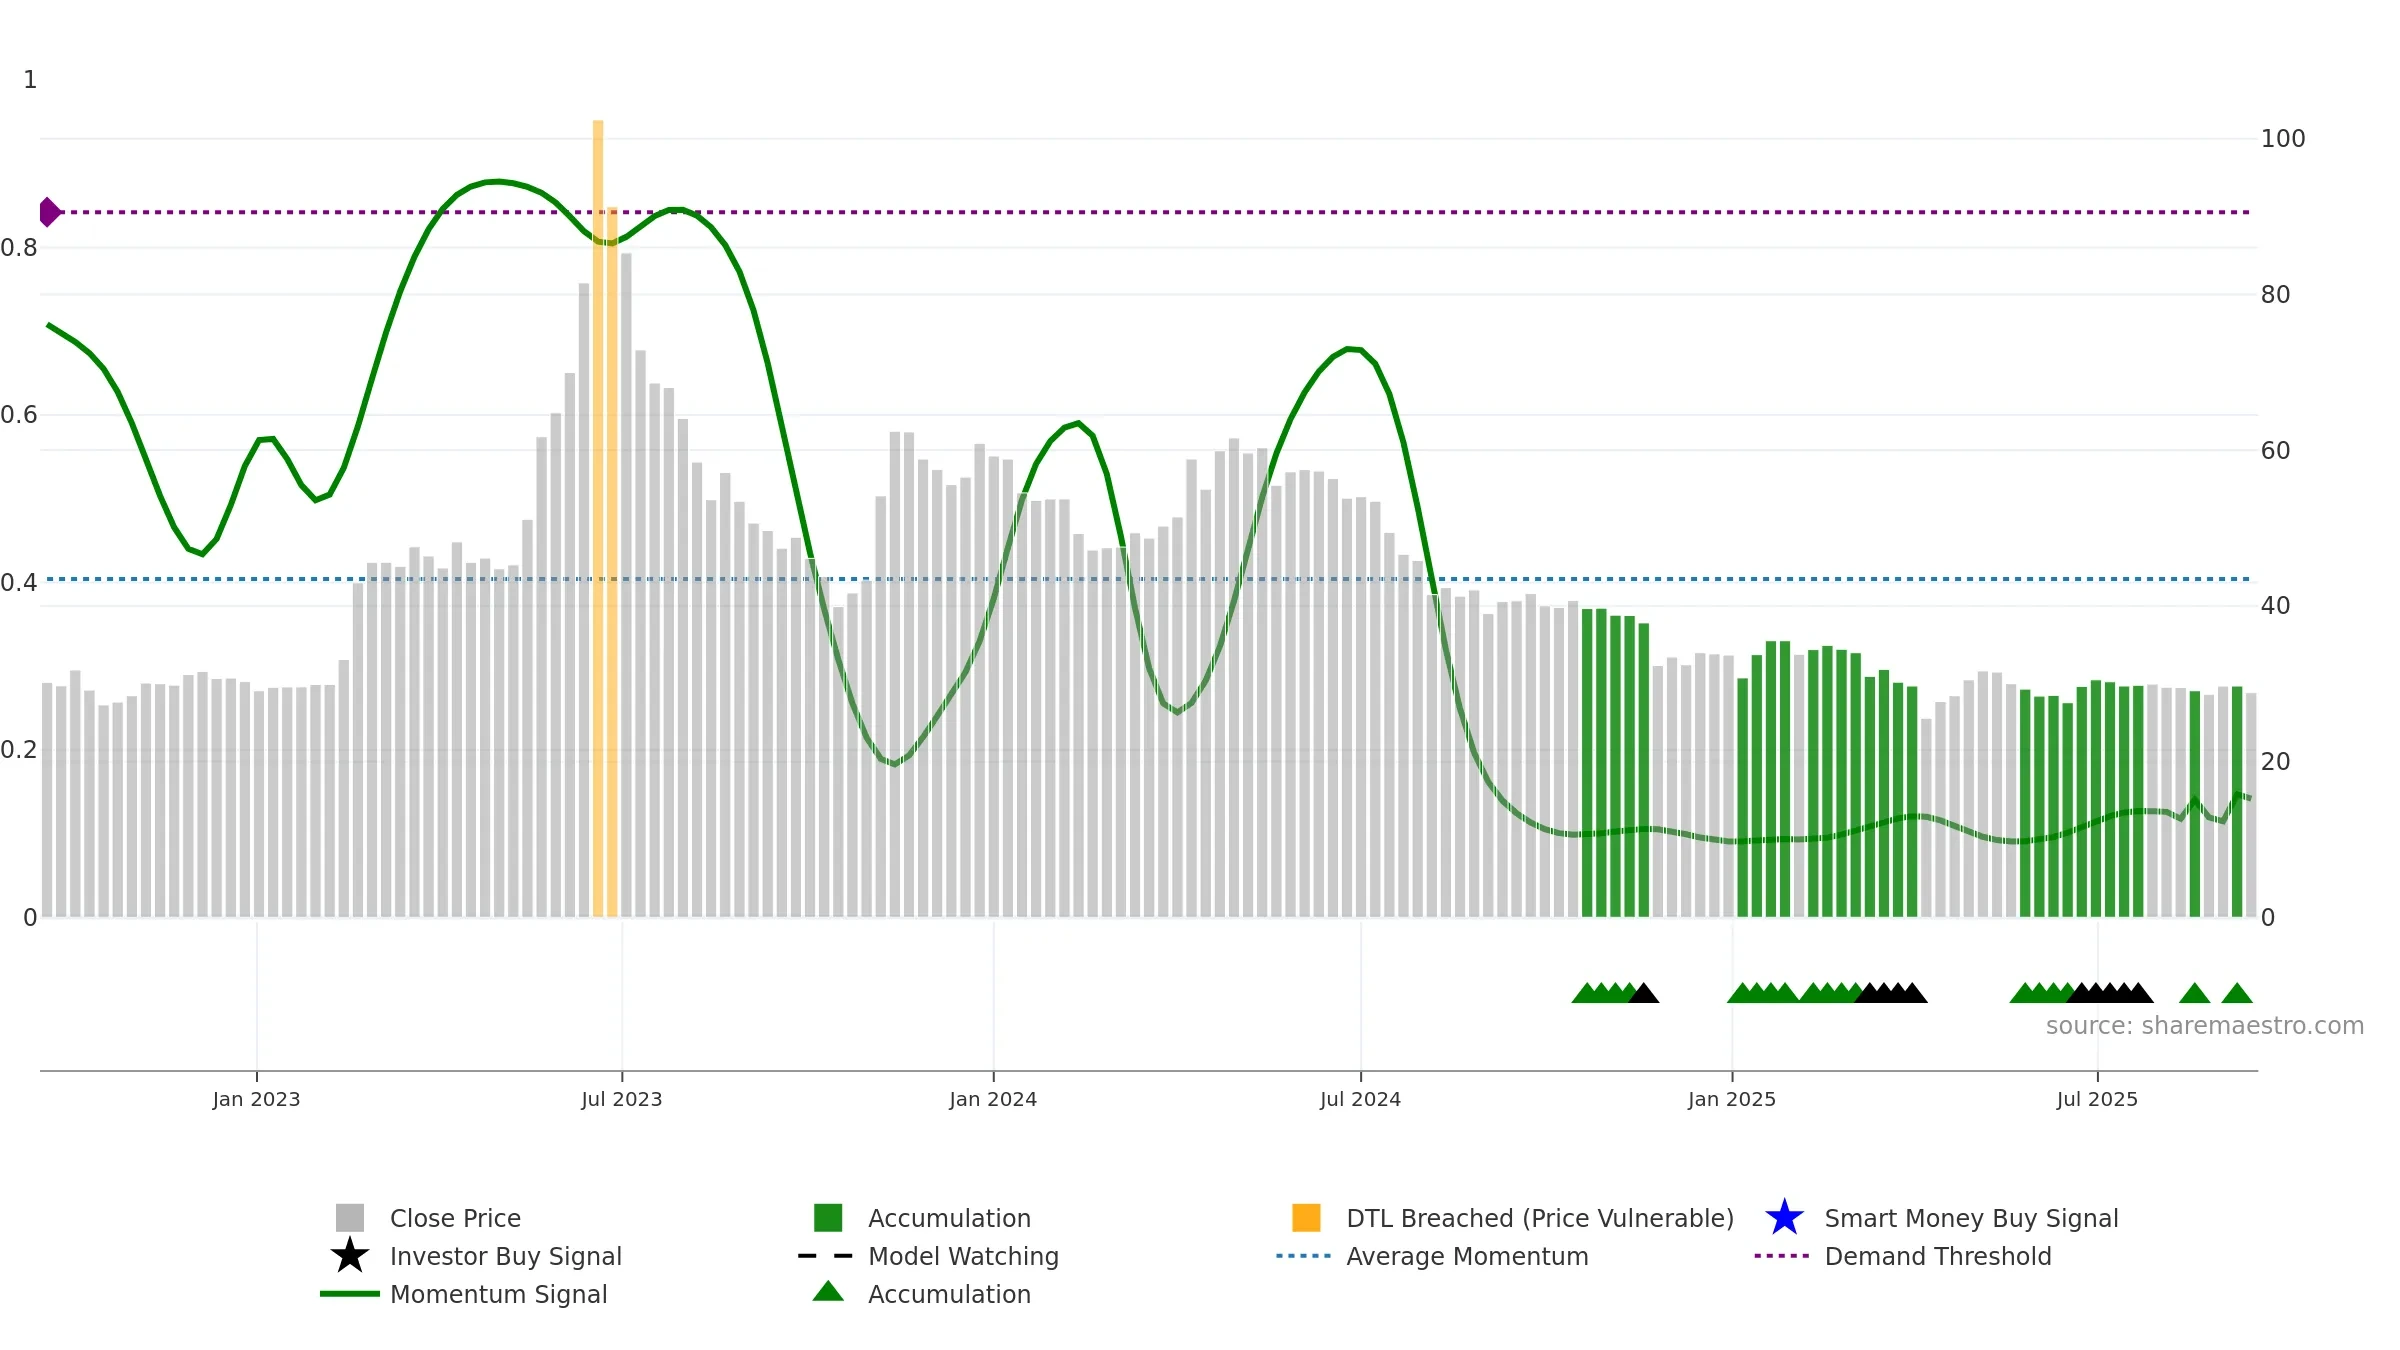Toggle the Close Price series label
Screen dimensions: 2400x1350
tap(455, 1218)
